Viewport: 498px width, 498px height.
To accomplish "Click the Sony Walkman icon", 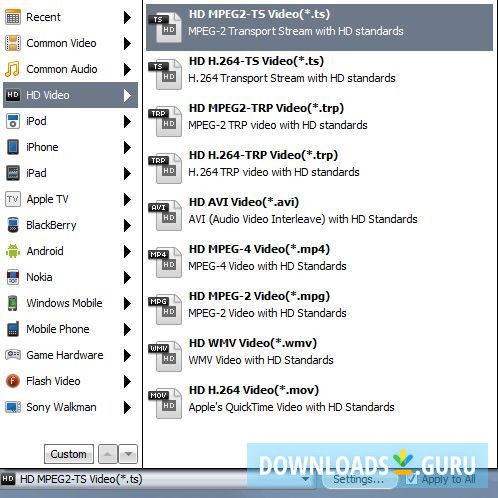I will click(13, 407).
